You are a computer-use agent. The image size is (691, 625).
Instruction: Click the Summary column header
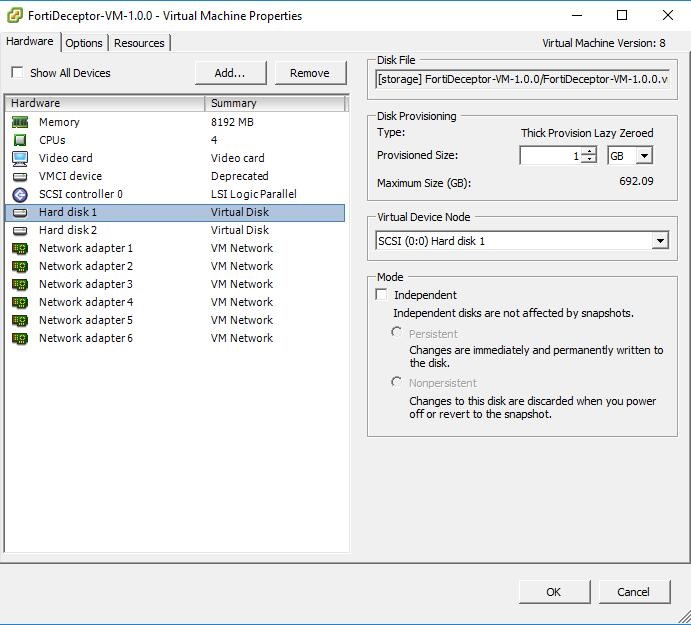(x=275, y=103)
